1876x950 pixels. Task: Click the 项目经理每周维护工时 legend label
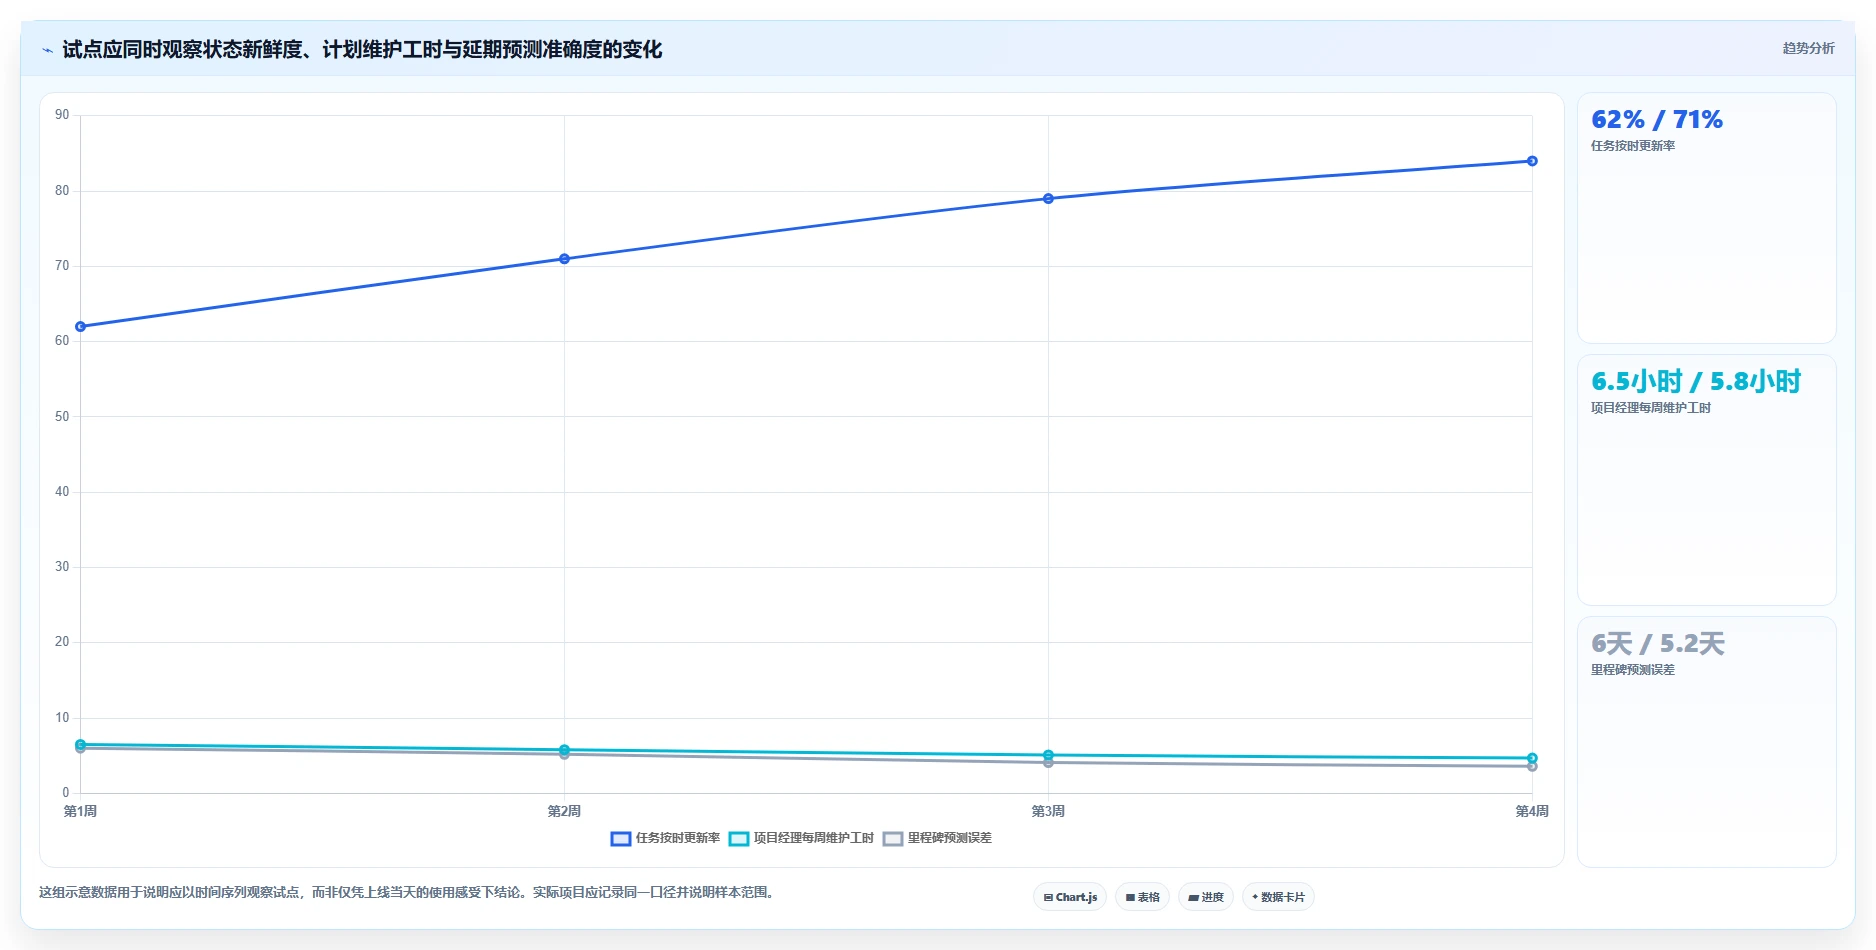click(x=814, y=838)
